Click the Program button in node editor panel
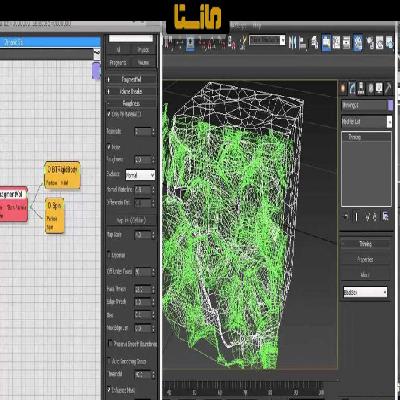The width and height of the screenshot is (400, 400). 118,63
